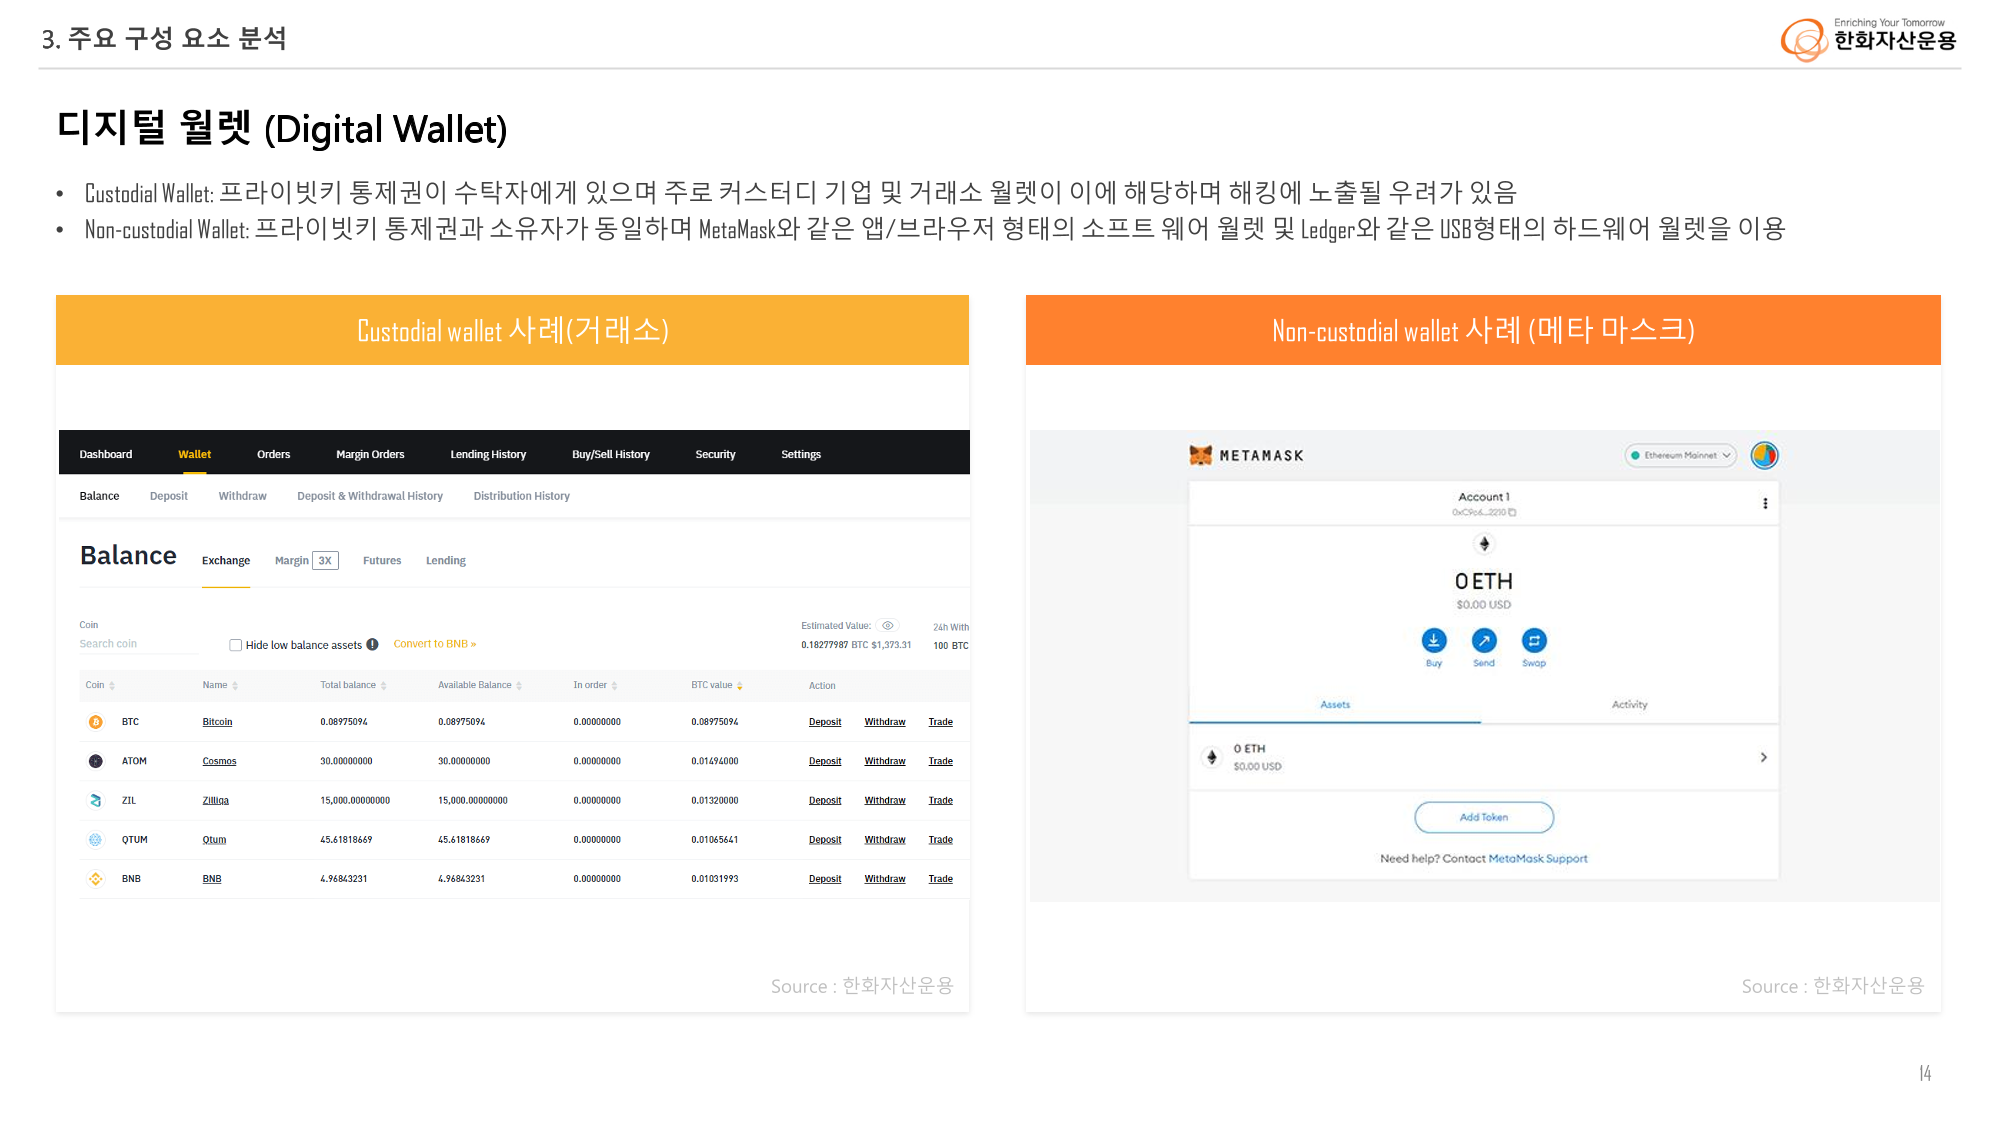Click the Convert to BNB link
Viewport: 1999px width, 1125px height.
pyautogui.click(x=434, y=644)
